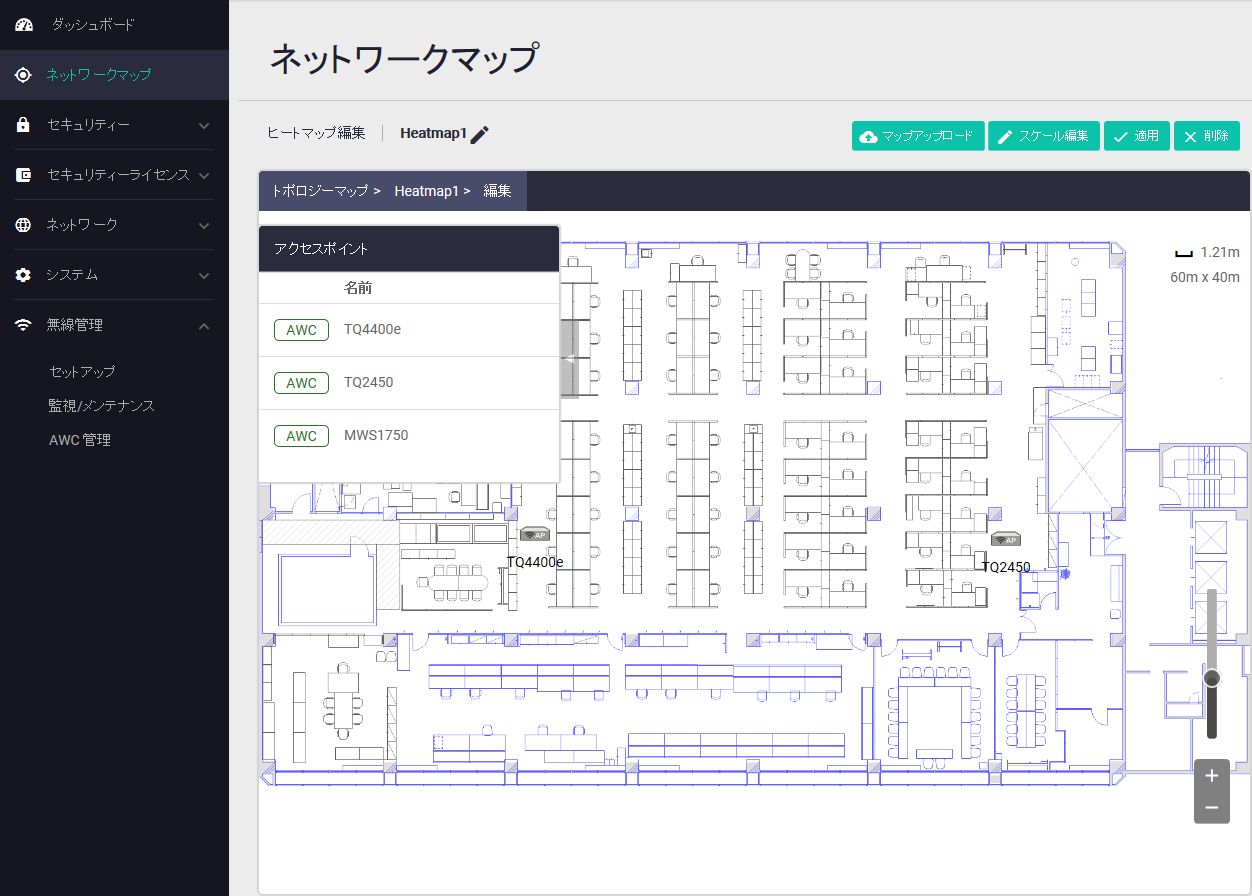Click the map zoom slider handle
1252x896 pixels.
1212,678
